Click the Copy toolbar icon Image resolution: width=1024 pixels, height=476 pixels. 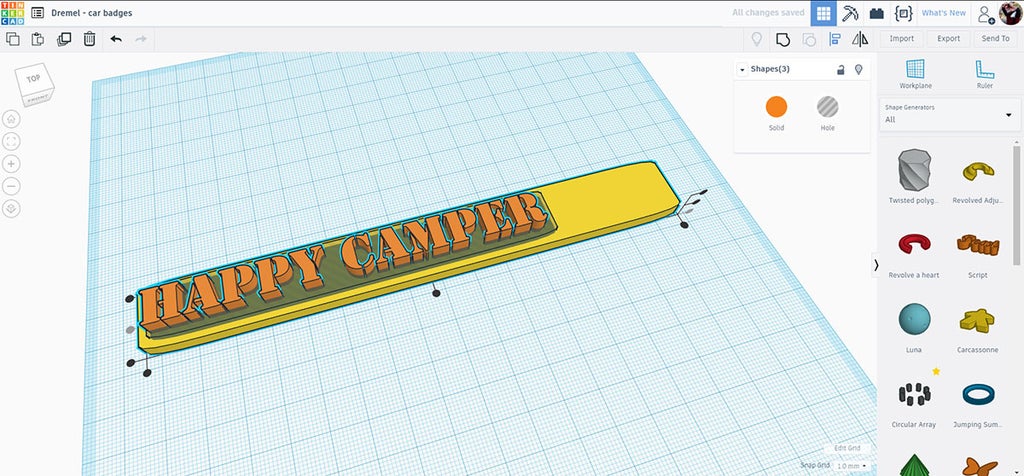[x=12, y=39]
